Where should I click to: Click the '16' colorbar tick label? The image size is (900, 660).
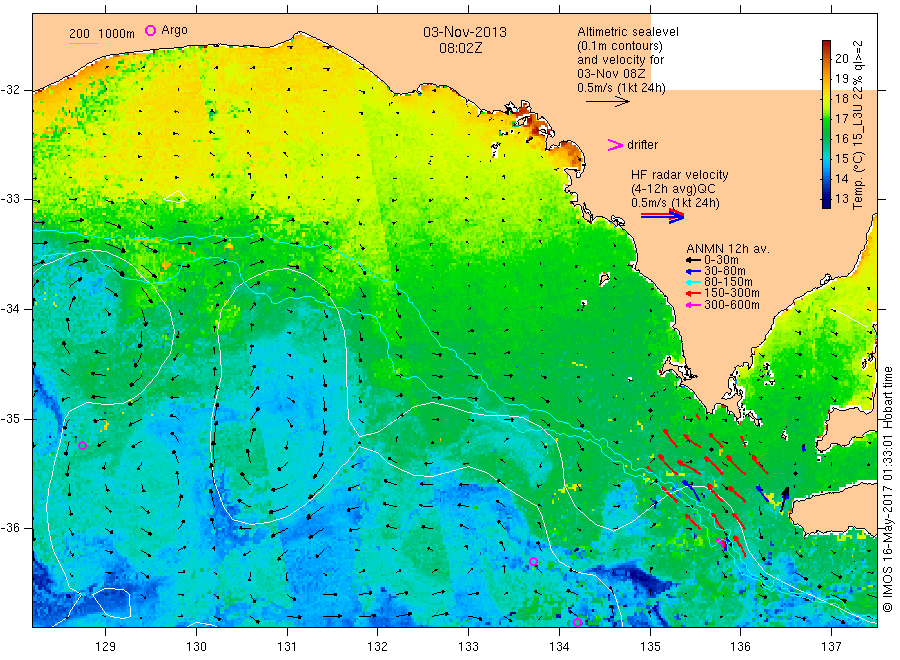click(x=841, y=138)
